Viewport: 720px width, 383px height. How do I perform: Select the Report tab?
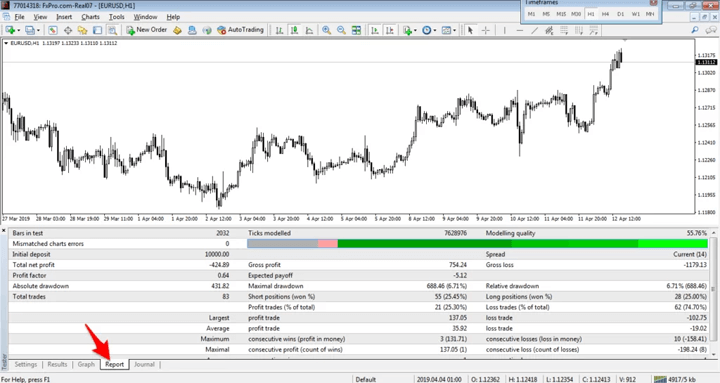(x=114, y=364)
